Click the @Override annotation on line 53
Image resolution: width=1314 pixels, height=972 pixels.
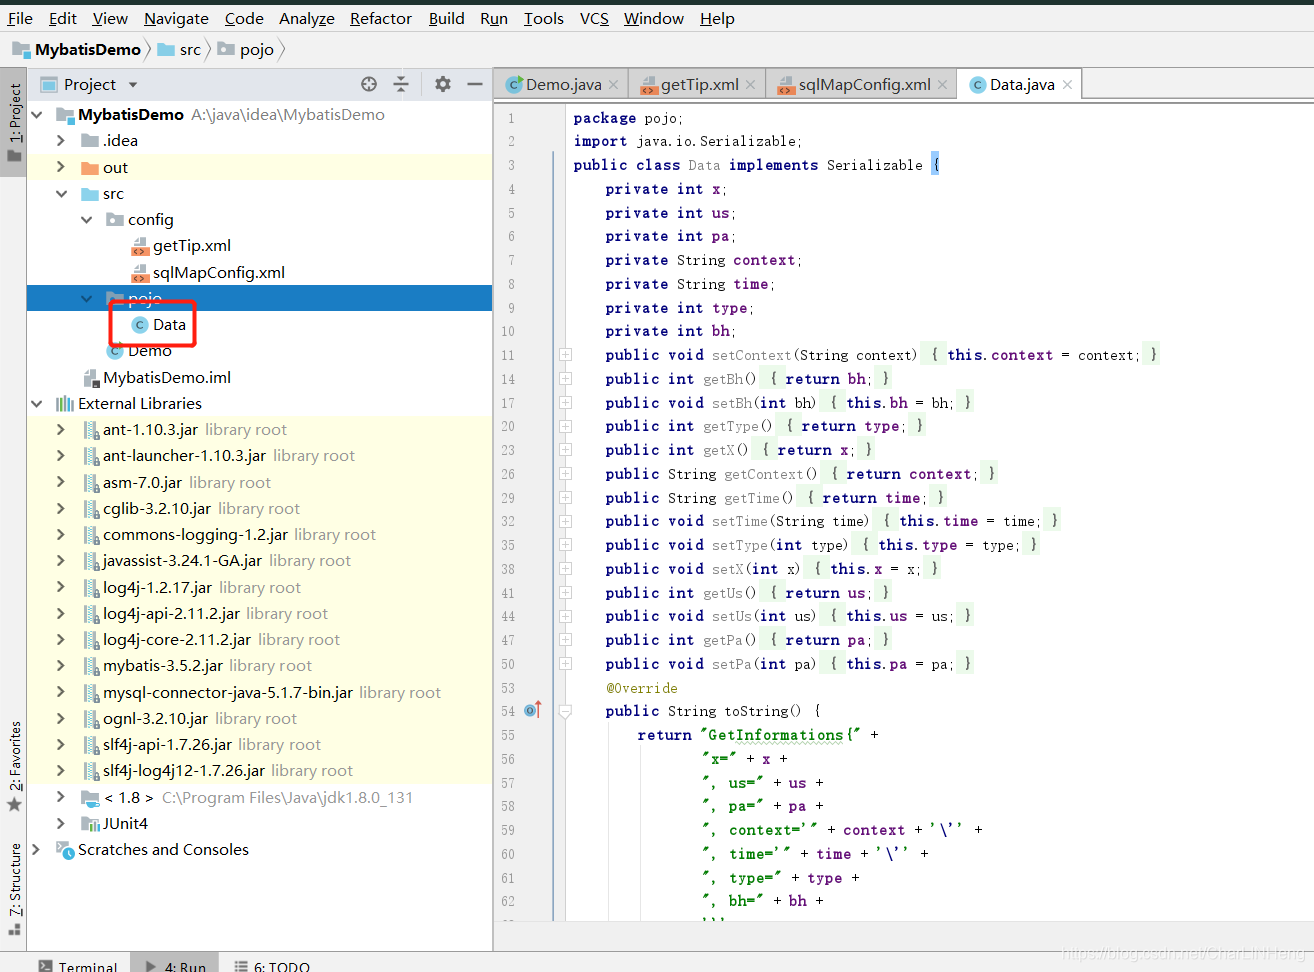[x=641, y=688]
